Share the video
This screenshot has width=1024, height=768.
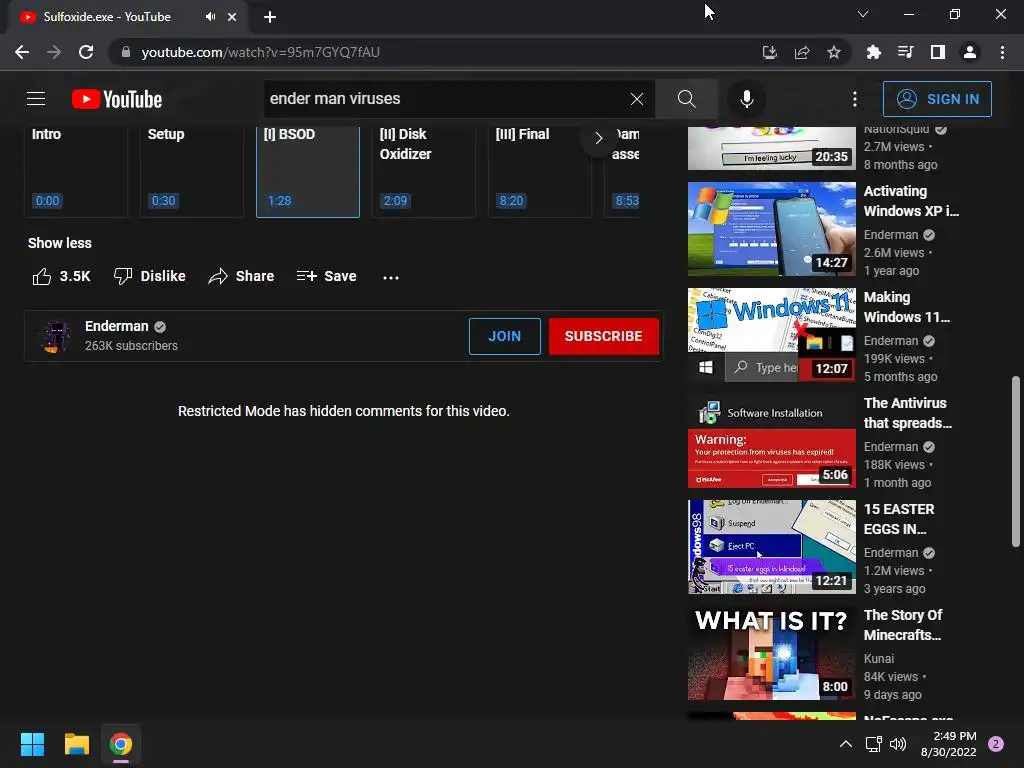(x=241, y=276)
